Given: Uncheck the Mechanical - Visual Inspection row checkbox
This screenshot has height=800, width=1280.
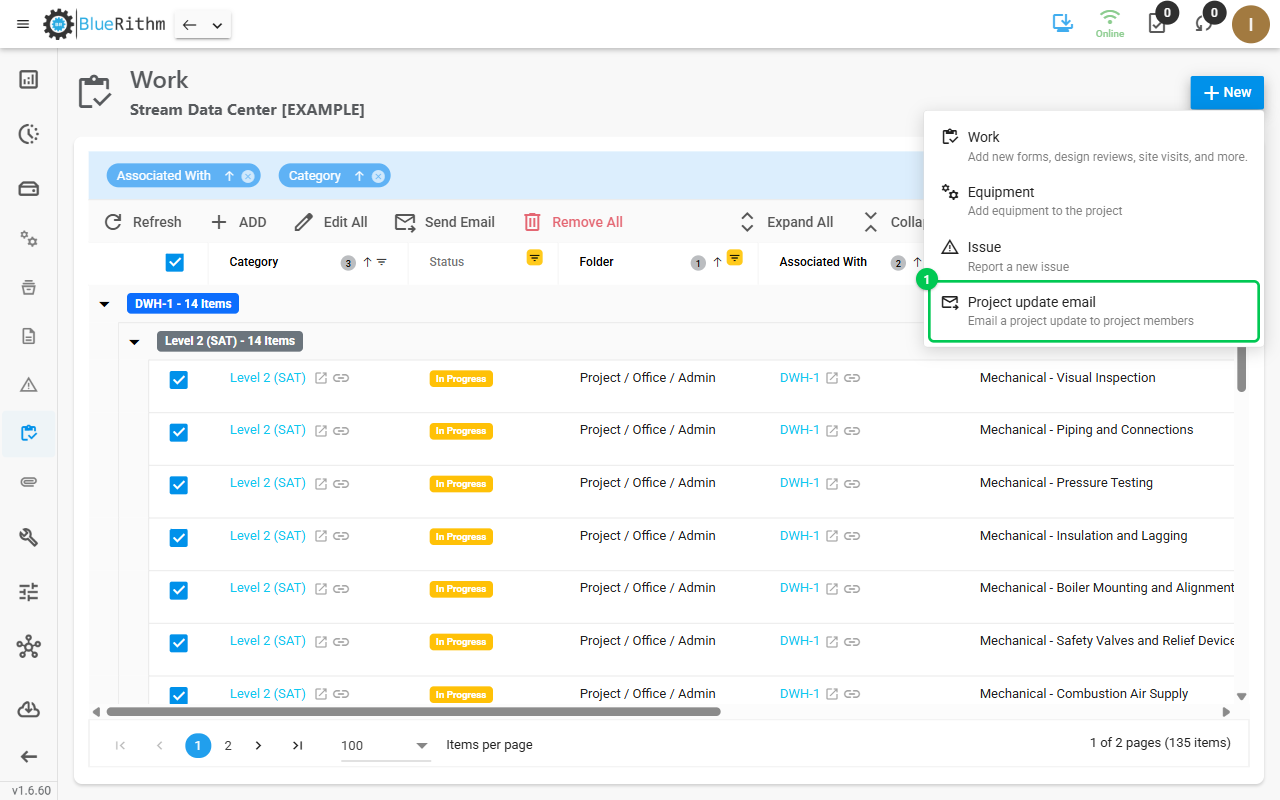Looking at the screenshot, I should [179, 380].
